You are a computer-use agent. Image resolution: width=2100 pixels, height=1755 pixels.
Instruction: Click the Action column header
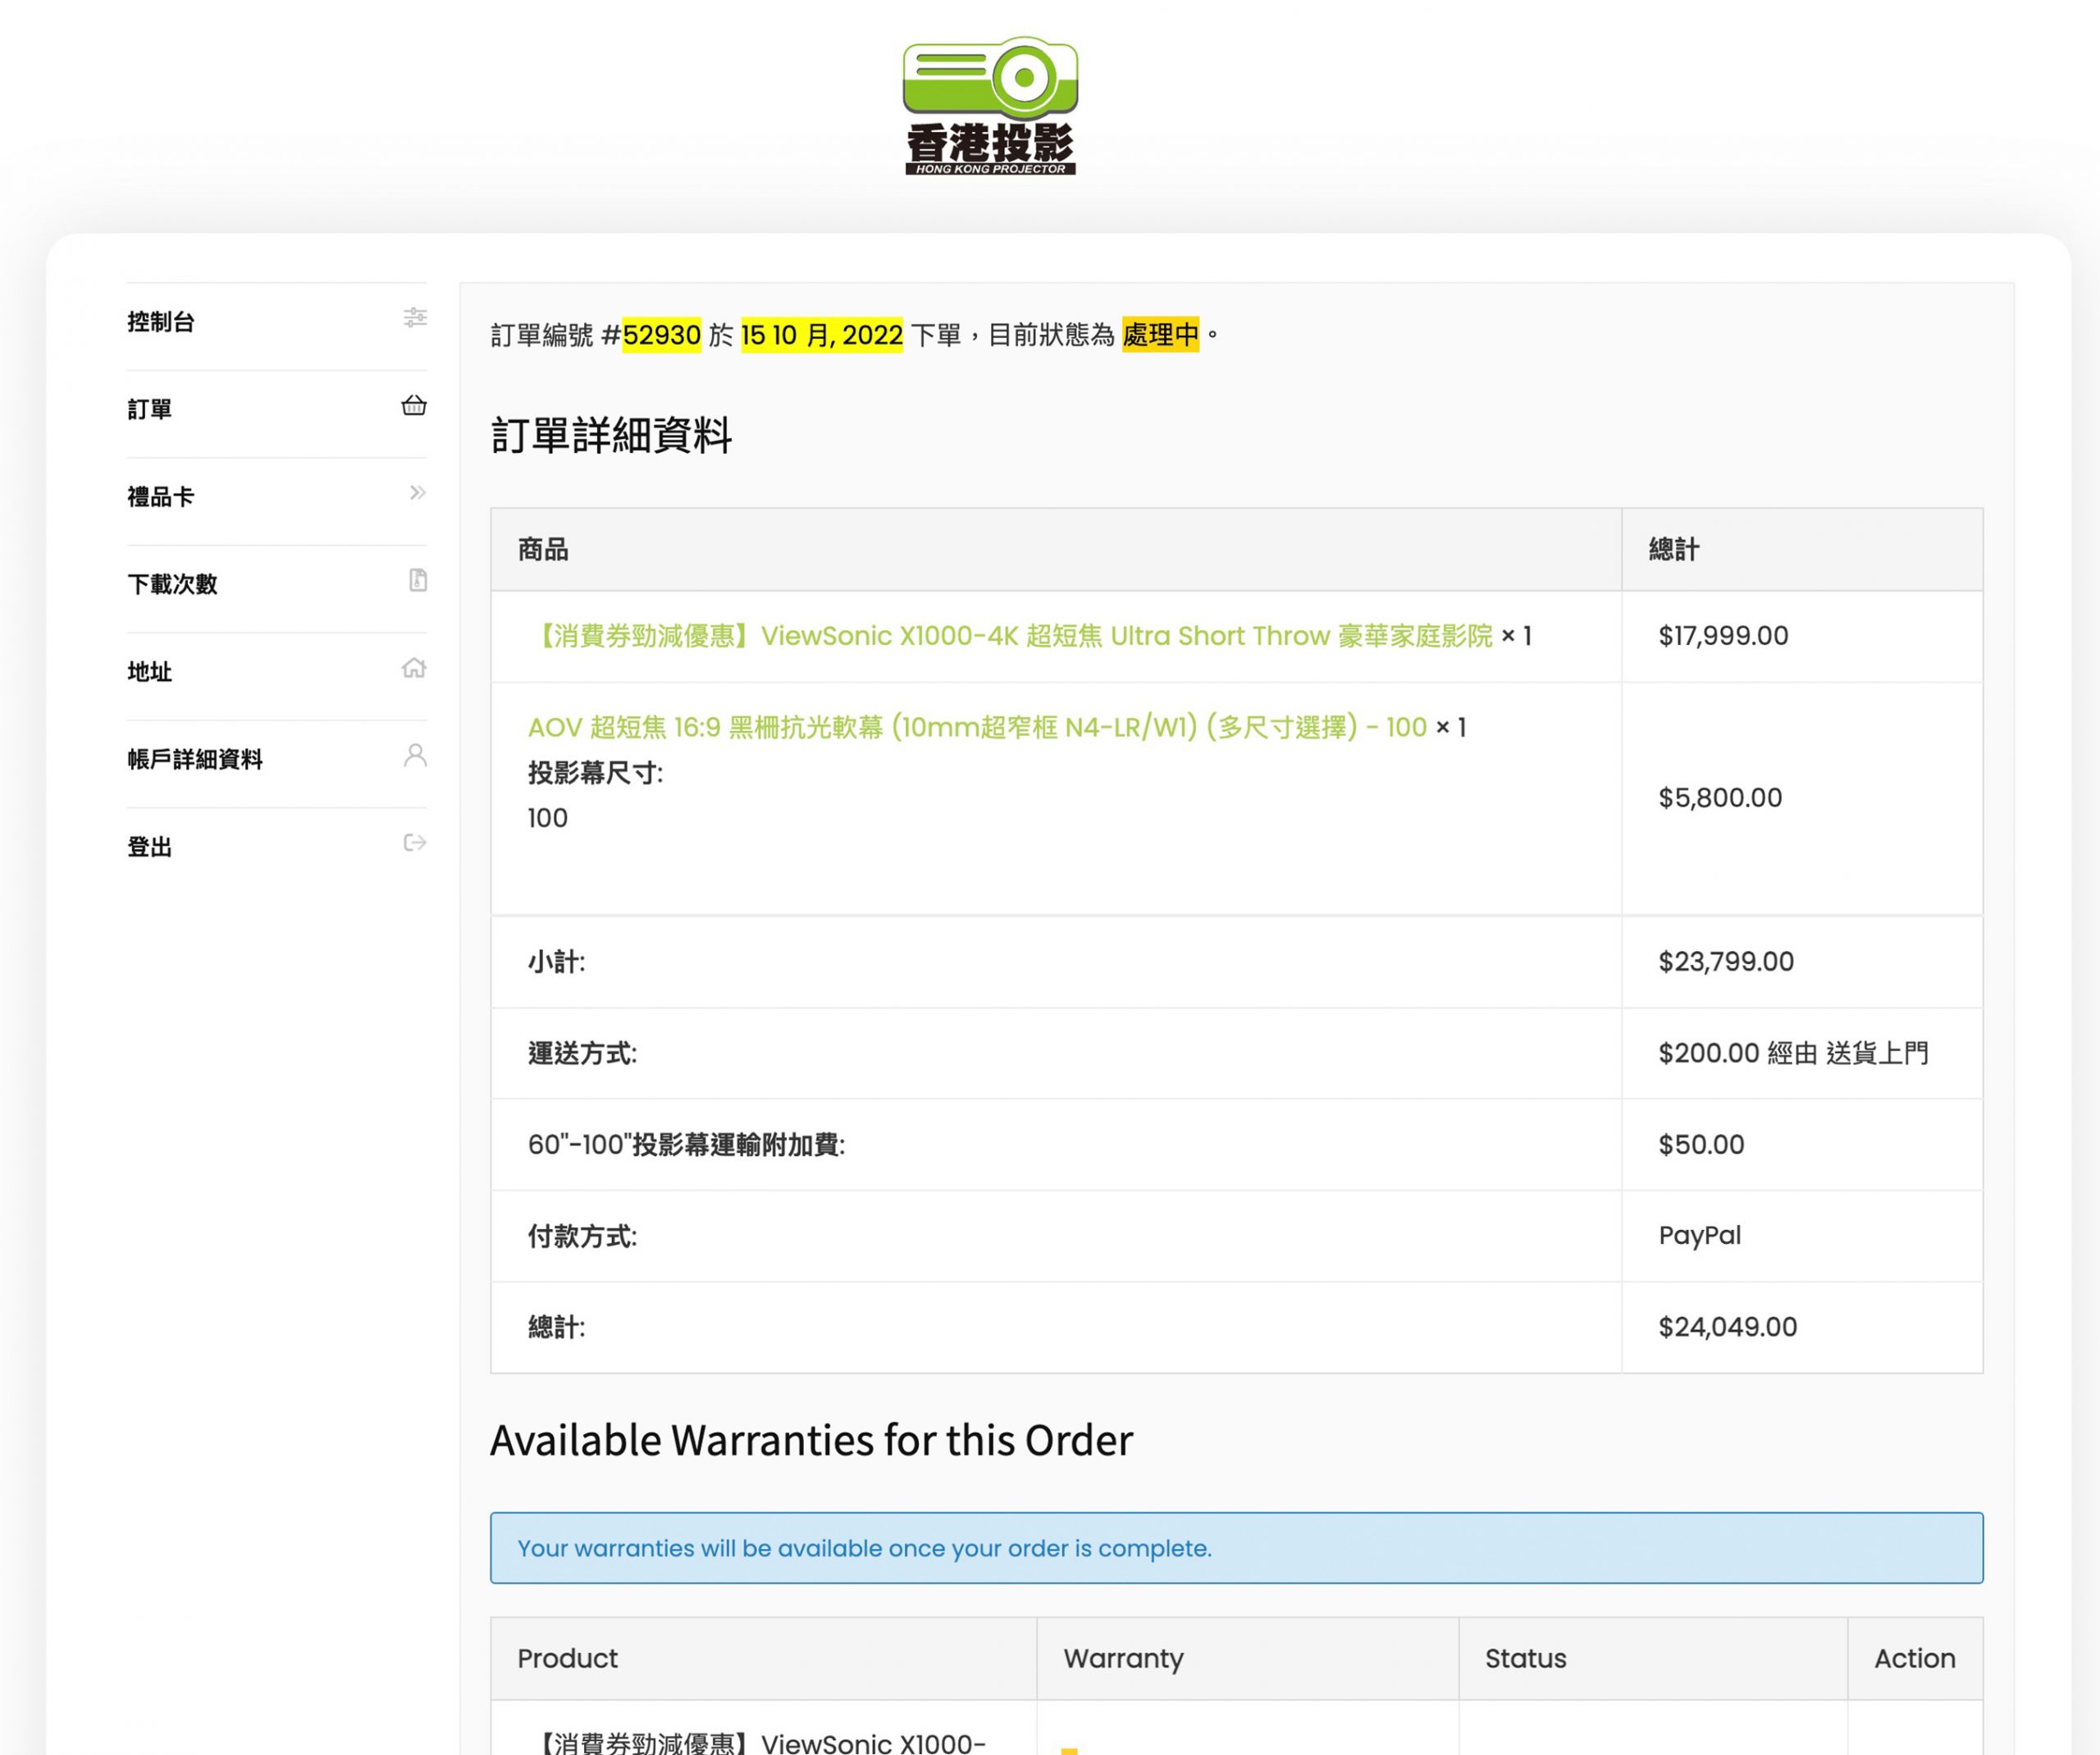tap(1914, 1659)
